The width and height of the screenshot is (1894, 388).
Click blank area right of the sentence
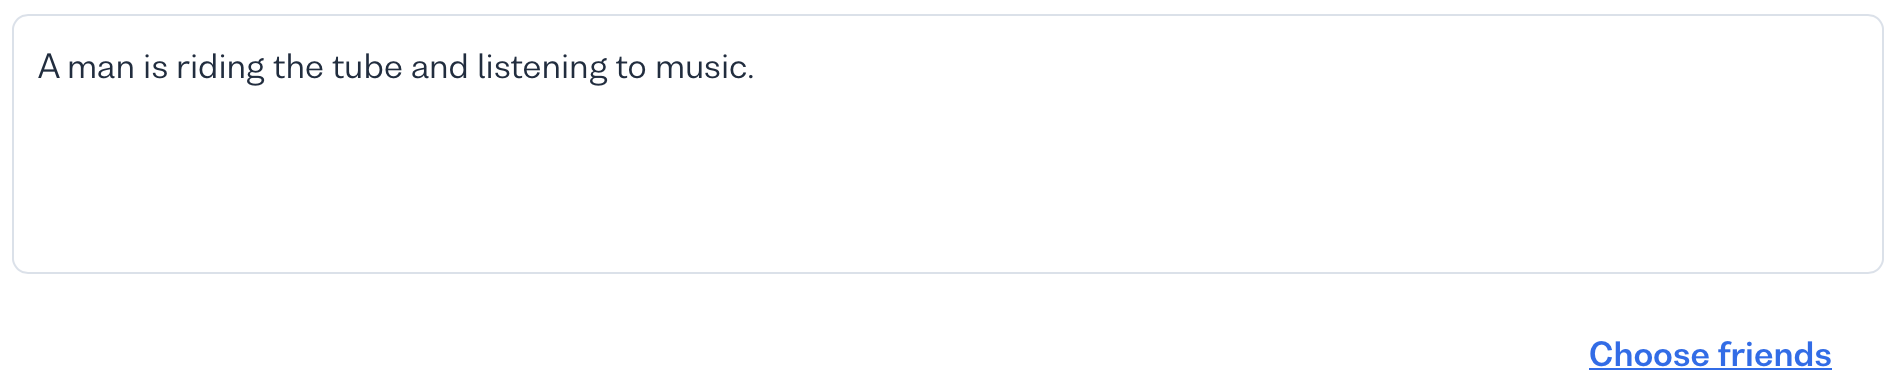pyautogui.click(x=1300, y=67)
